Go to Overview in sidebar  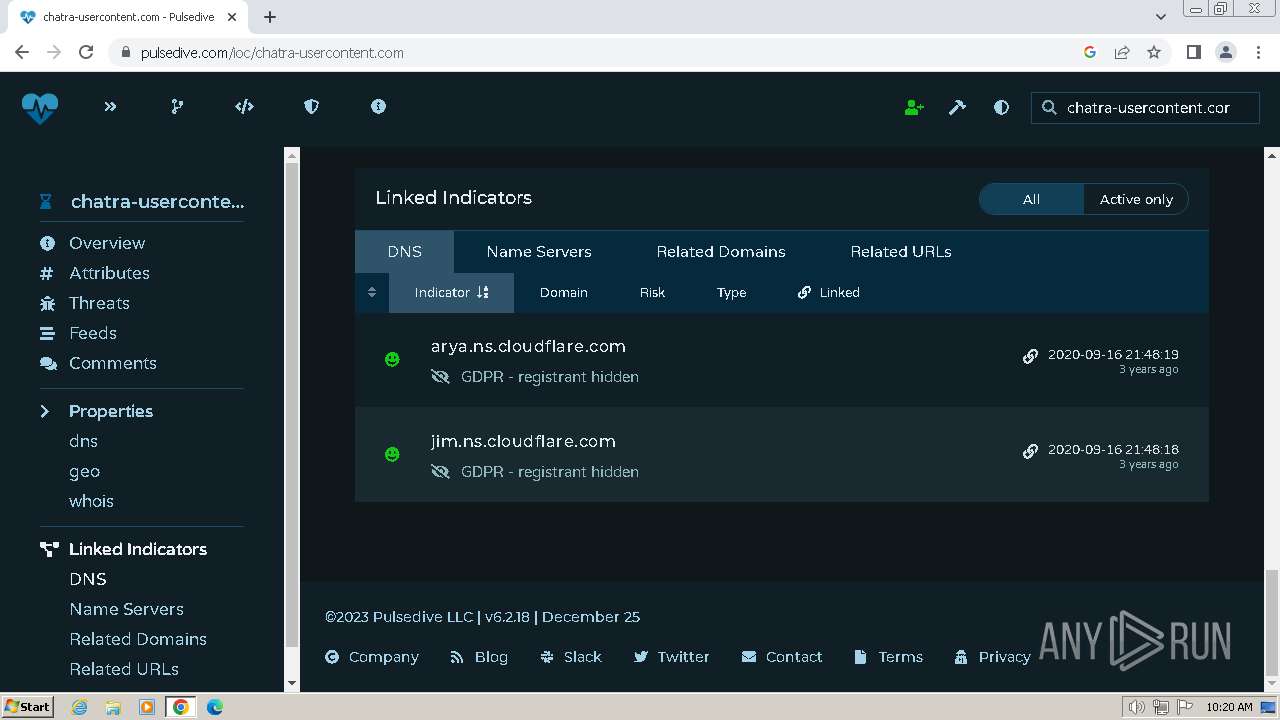[x=107, y=243]
